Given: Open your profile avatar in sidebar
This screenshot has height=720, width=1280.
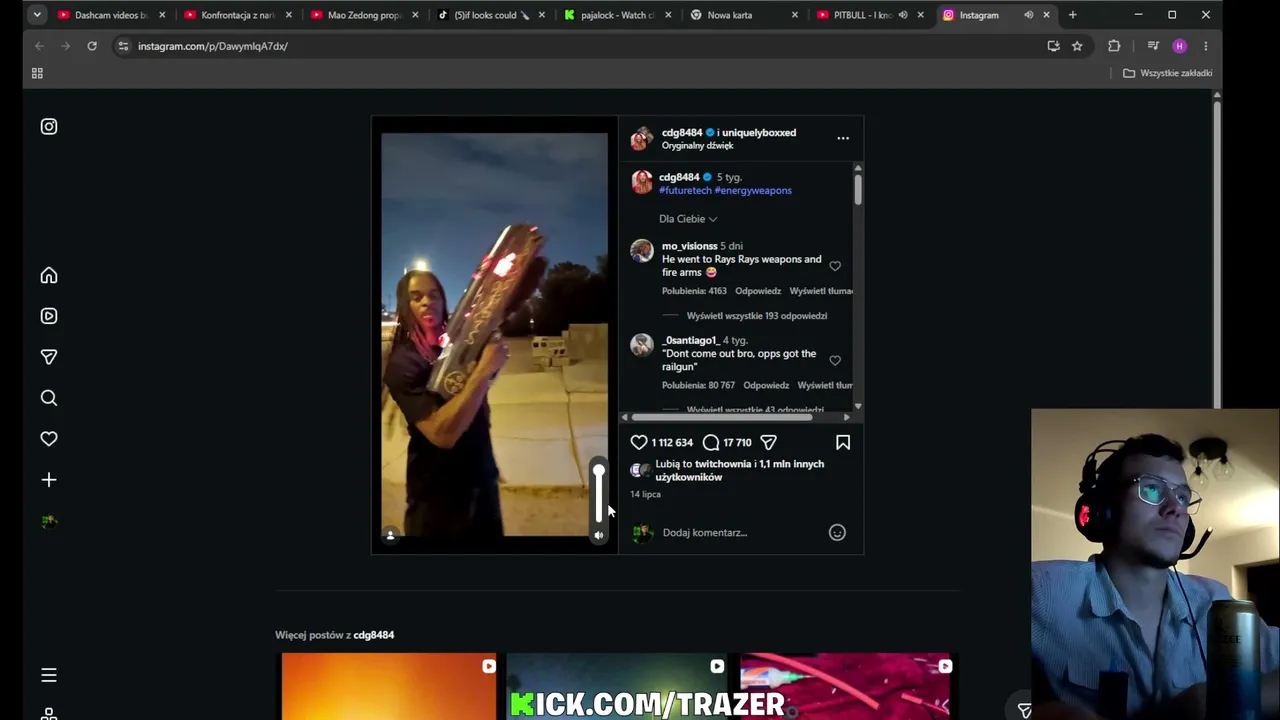Looking at the screenshot, I should (x=49, y=521).
